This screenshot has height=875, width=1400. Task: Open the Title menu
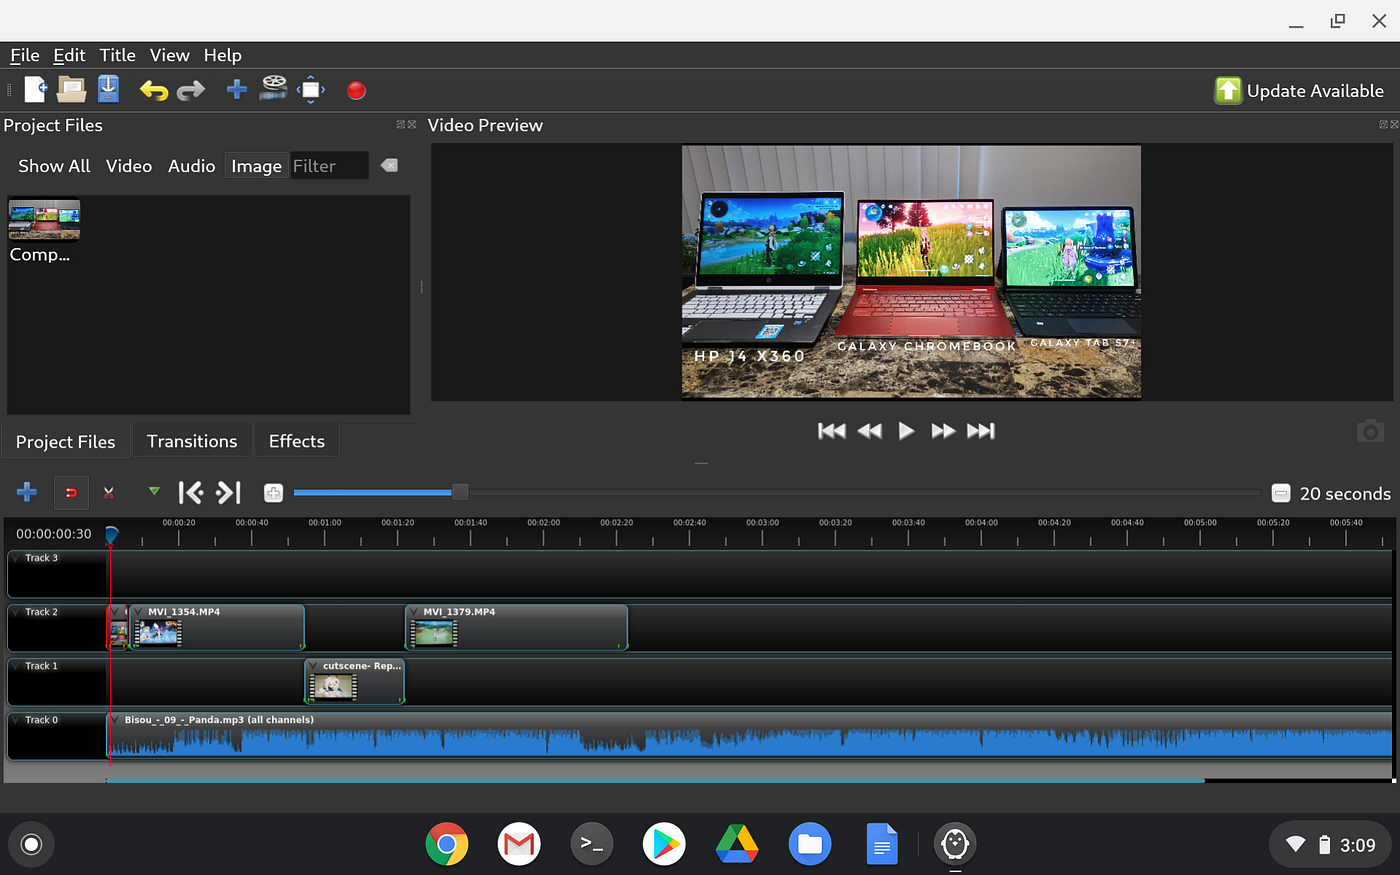coord(117,55)
